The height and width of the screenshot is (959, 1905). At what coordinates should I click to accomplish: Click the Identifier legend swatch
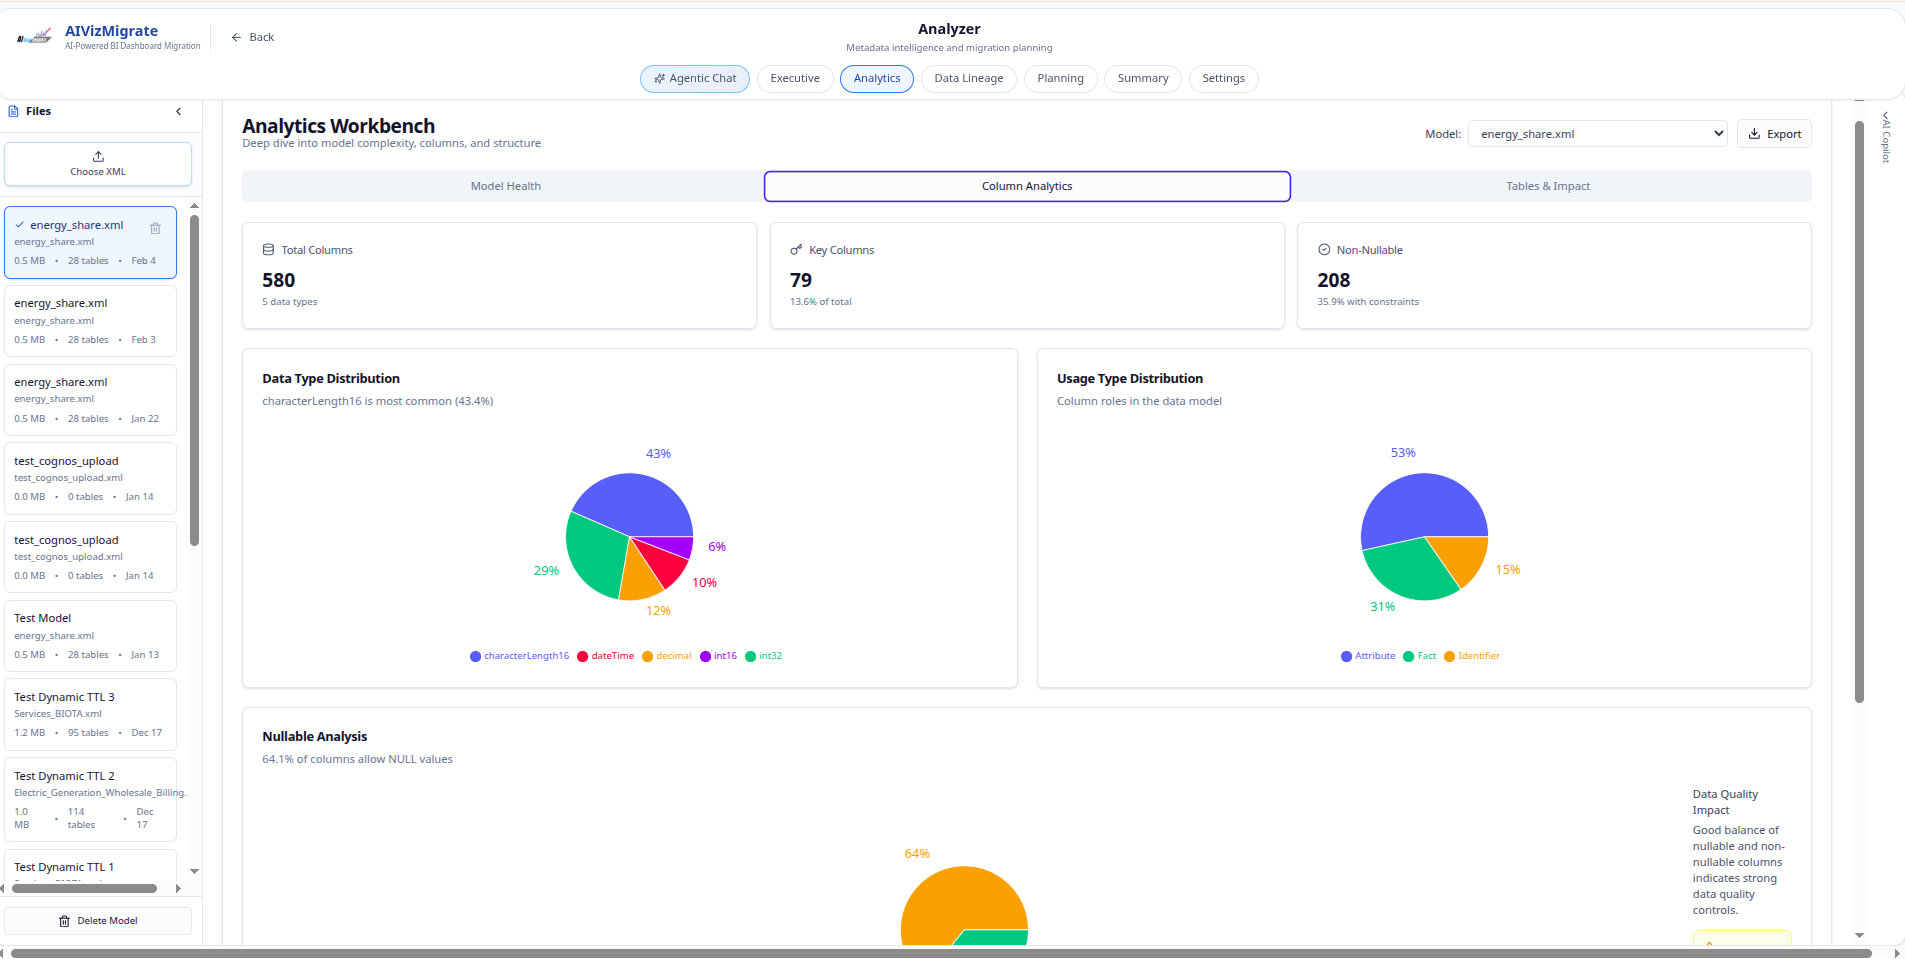click(x=1449, y=657)
